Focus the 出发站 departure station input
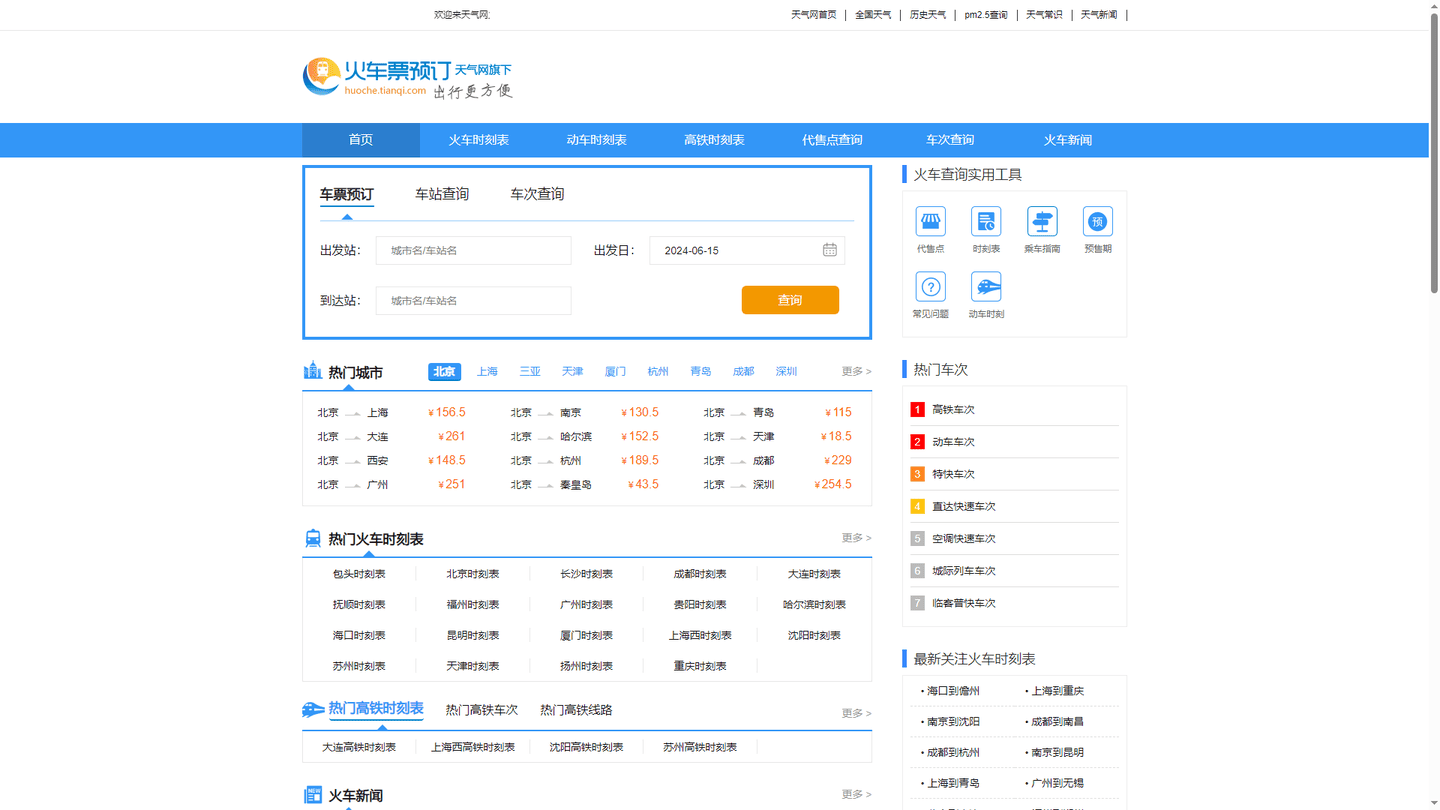Screen dimensions: 1440x810 [x=473, y=250]
